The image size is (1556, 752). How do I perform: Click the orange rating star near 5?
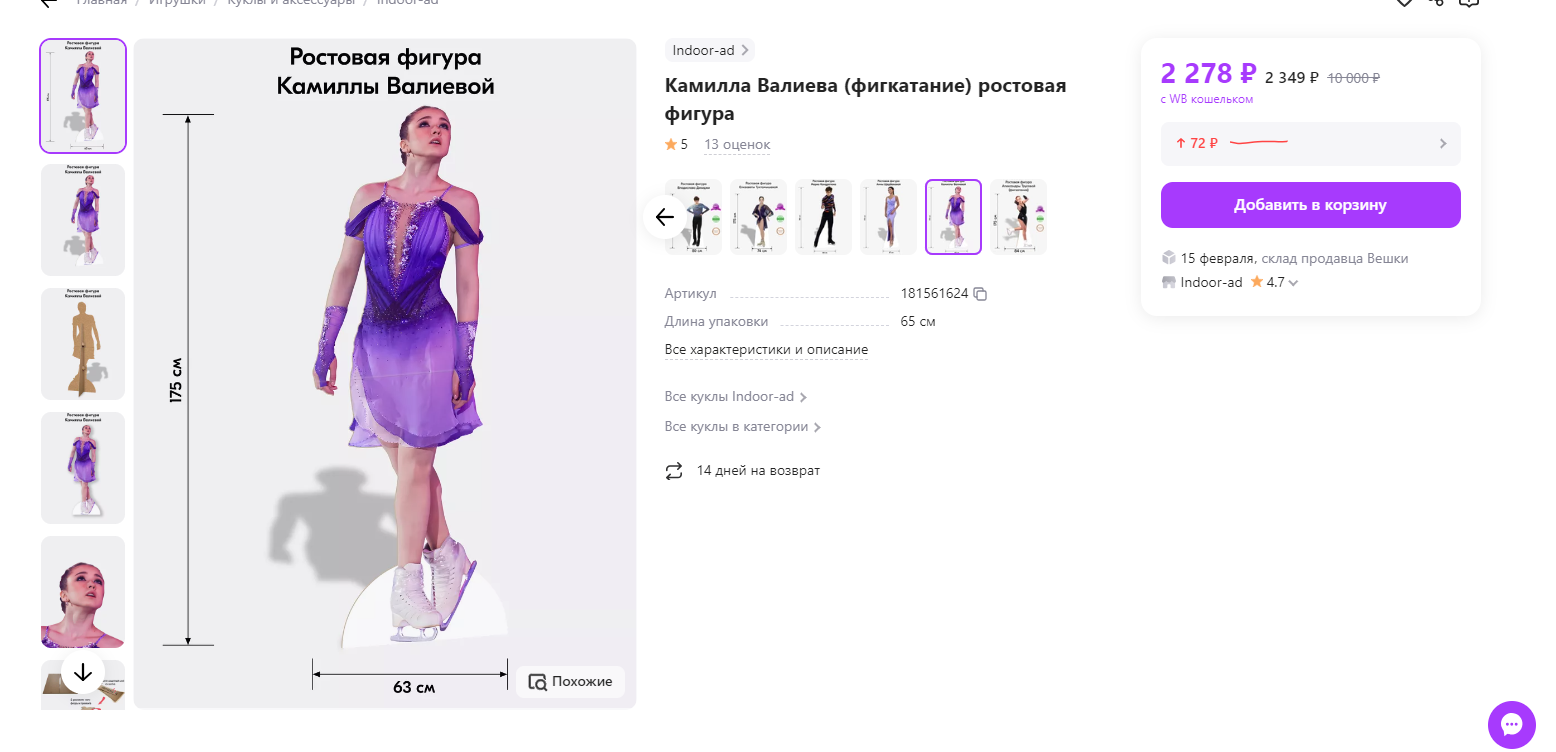pos(671,145)
